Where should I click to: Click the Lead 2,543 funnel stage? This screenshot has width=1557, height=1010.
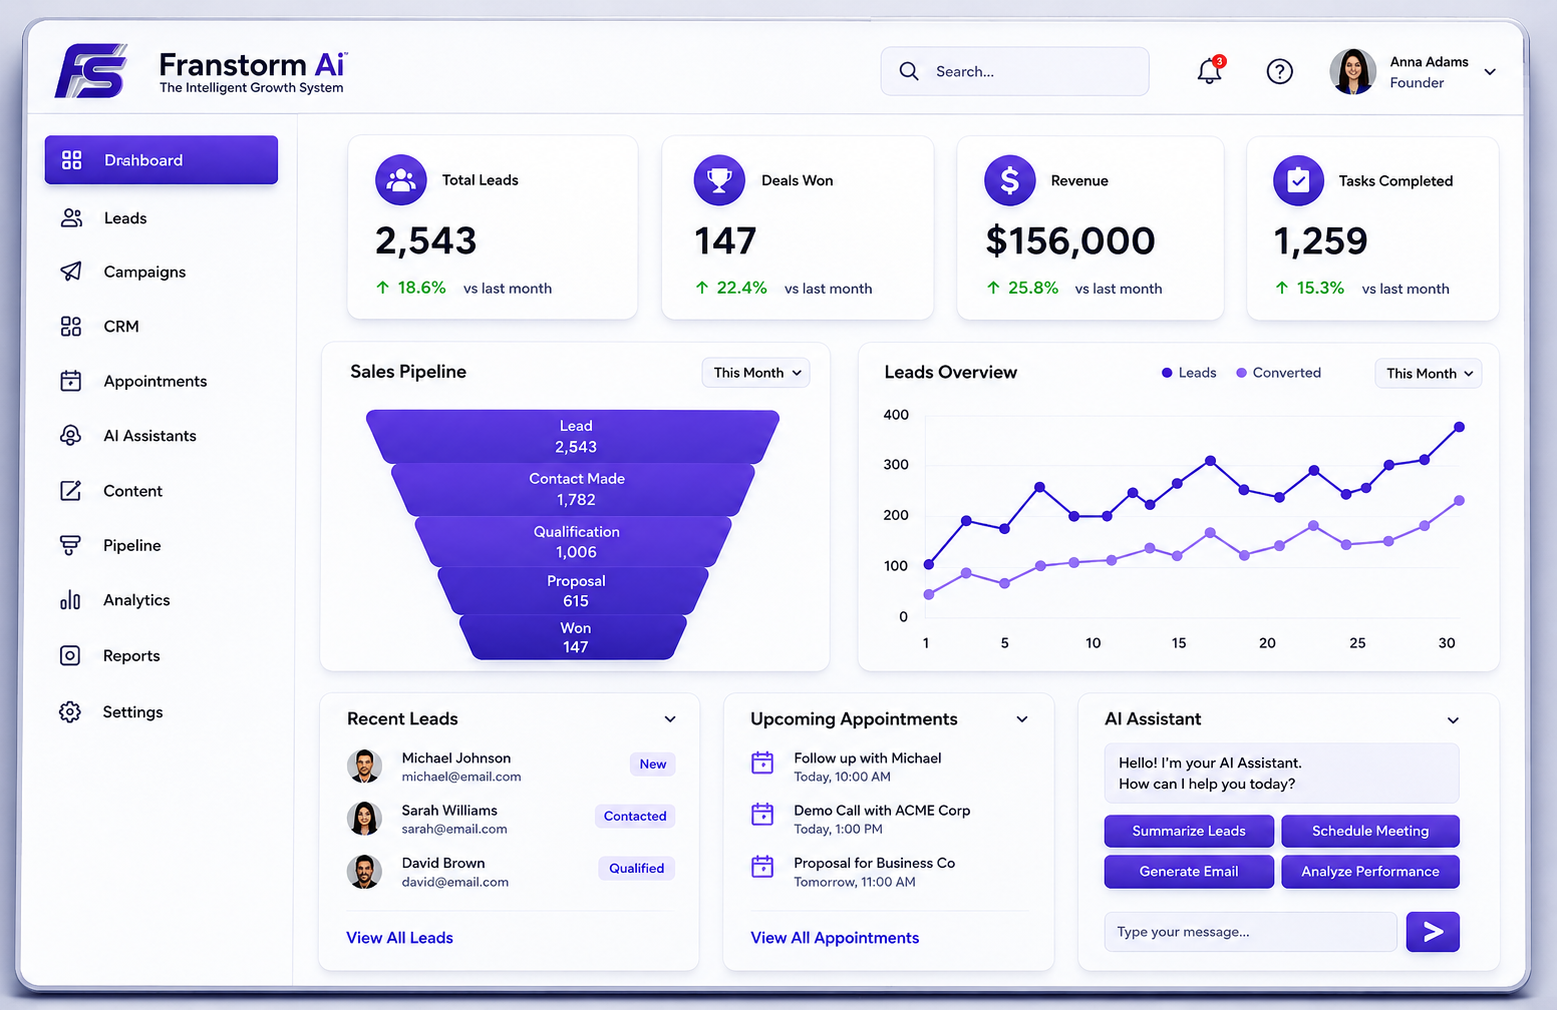[x=573, y=436]
